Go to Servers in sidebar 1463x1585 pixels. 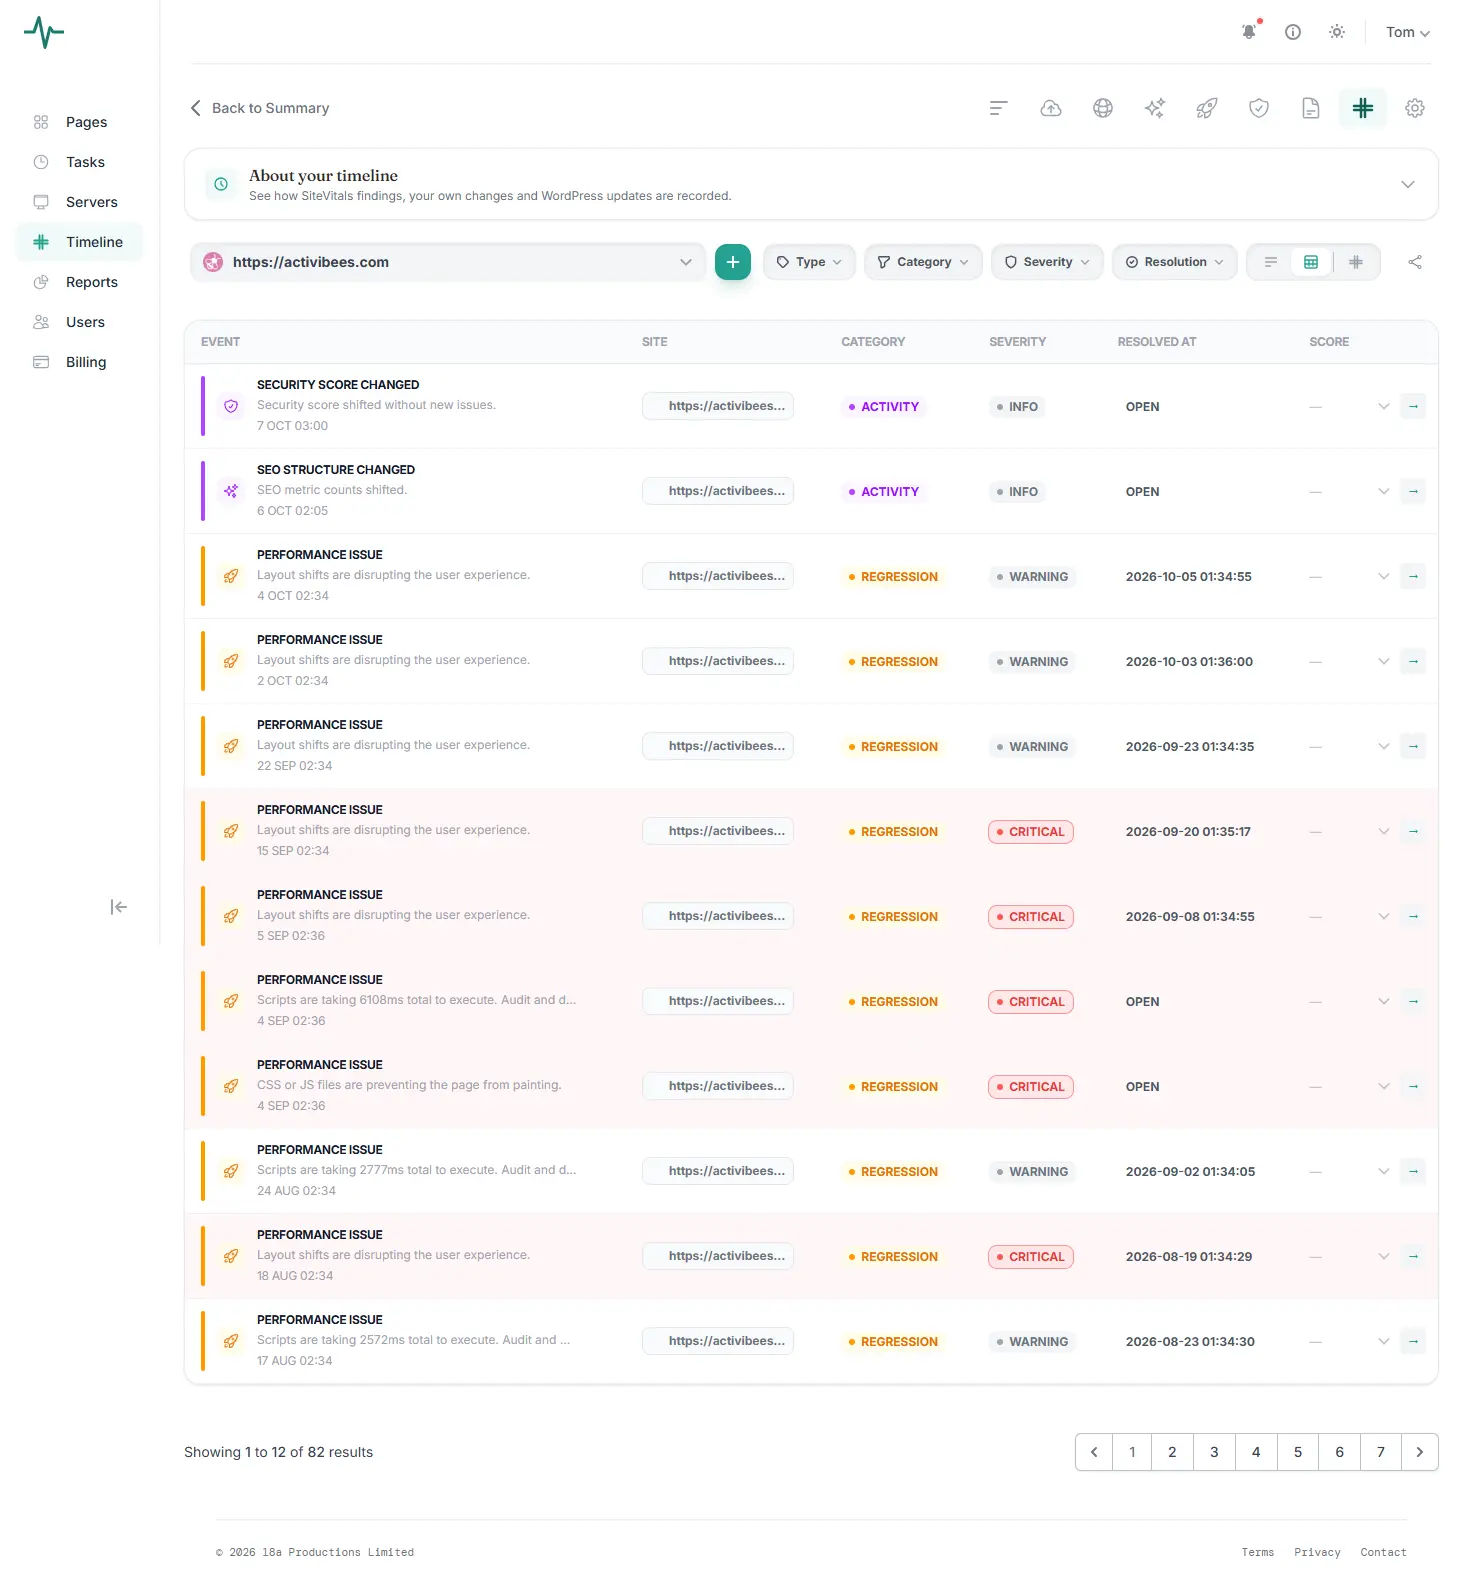point(80,202)
